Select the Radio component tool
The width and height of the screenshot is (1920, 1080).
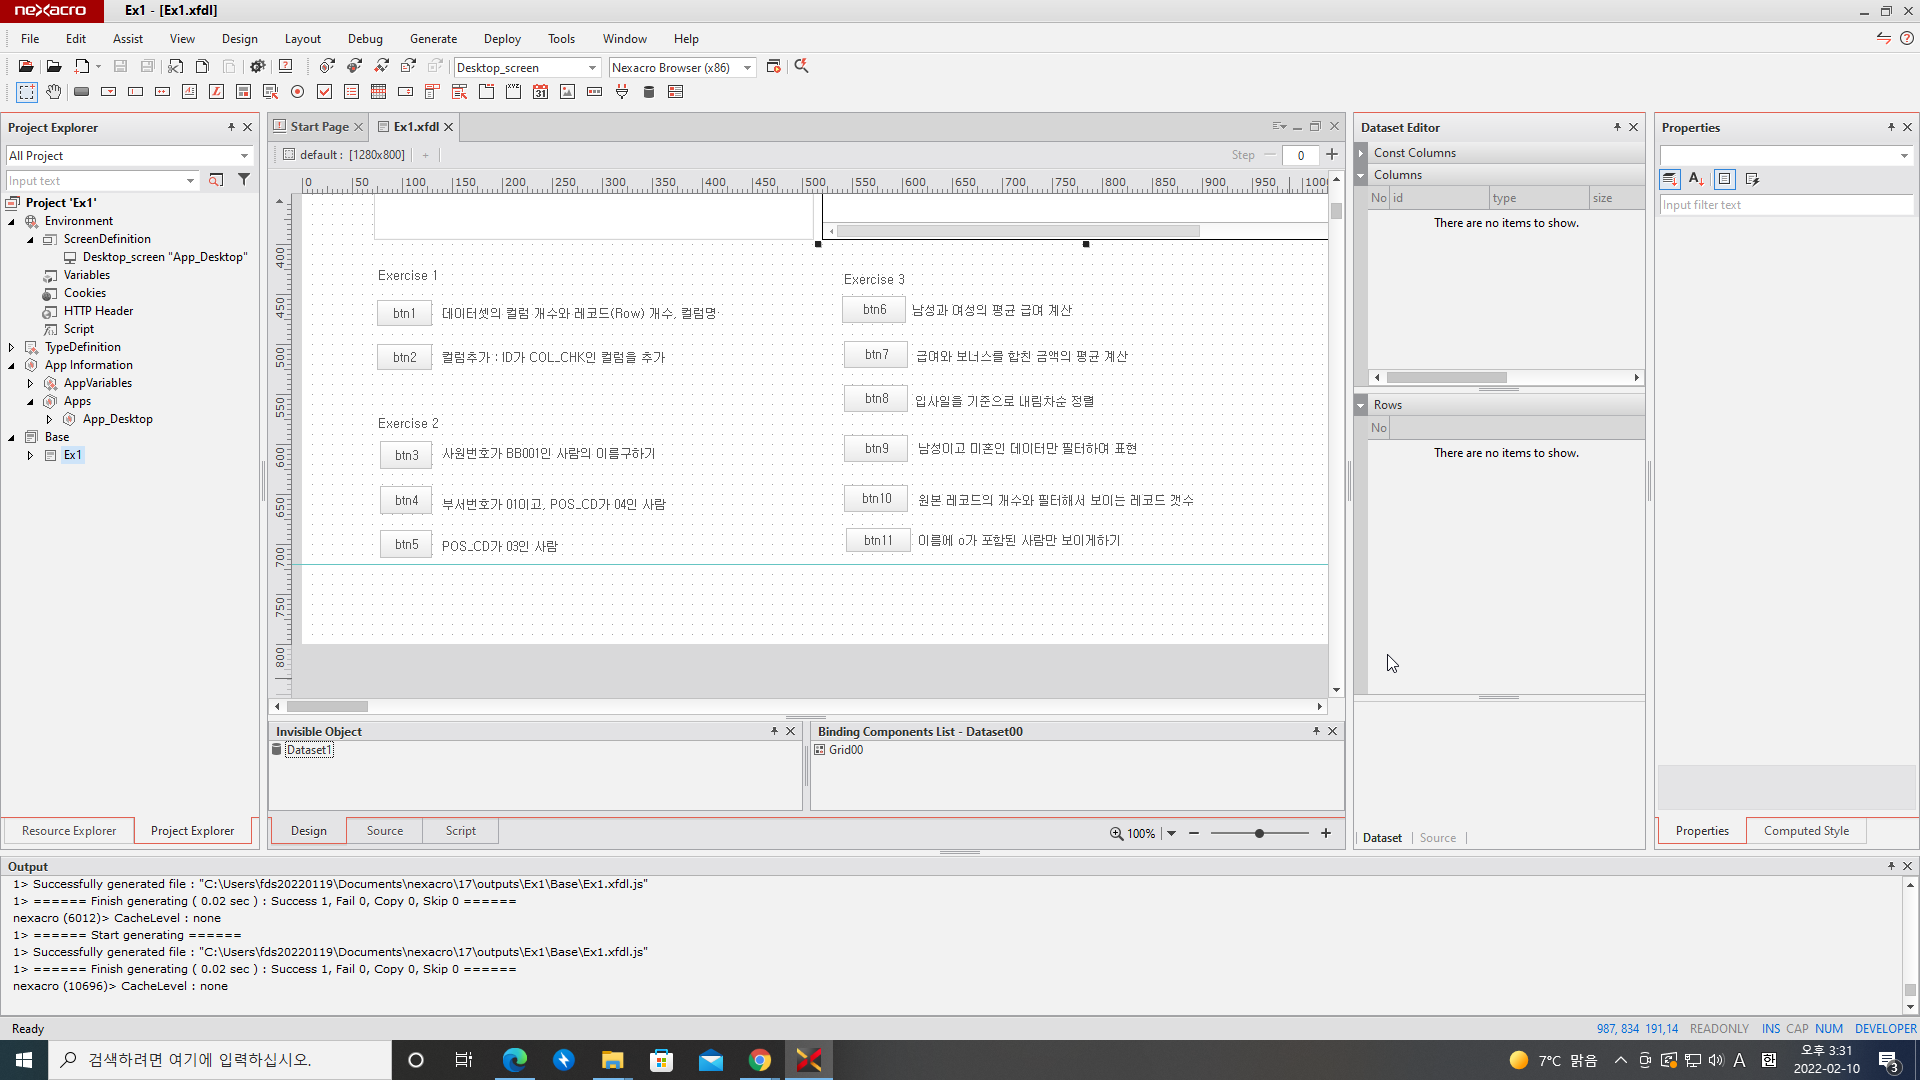click(297, 92)
